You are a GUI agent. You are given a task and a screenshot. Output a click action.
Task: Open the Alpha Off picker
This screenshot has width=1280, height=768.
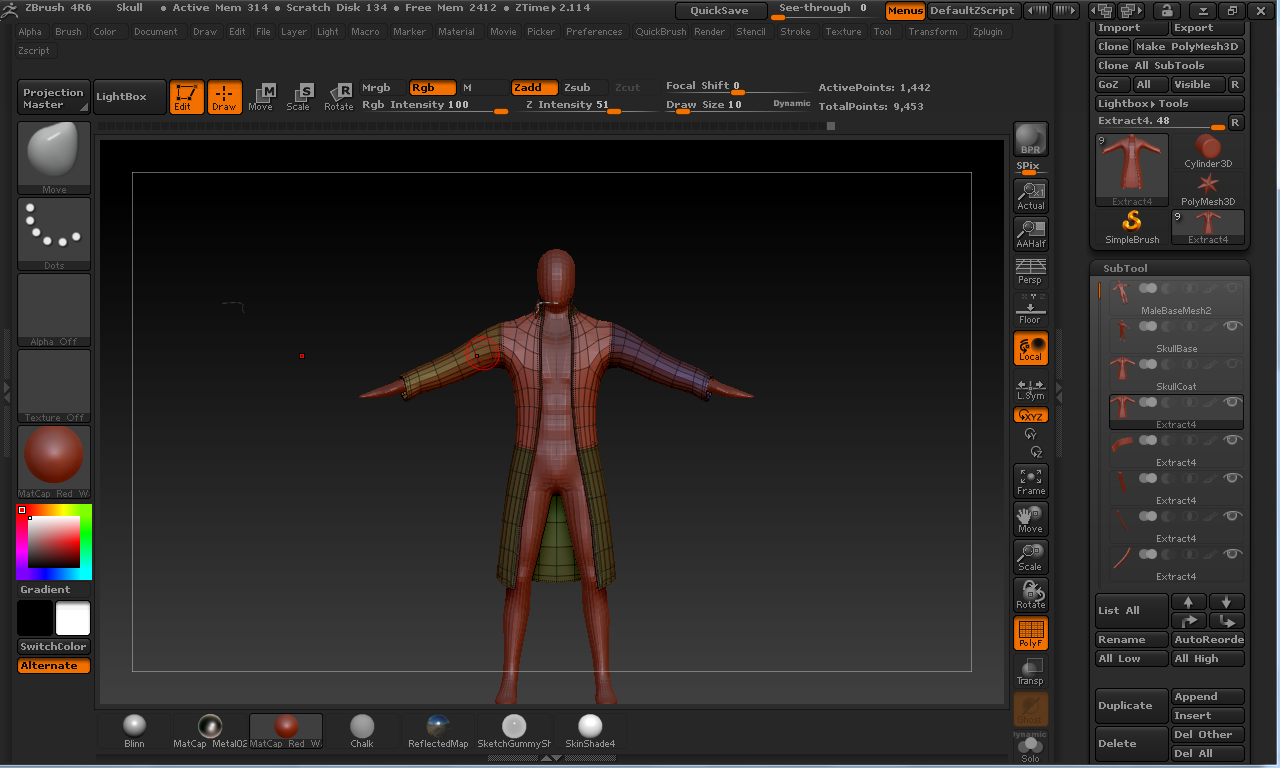54,310
